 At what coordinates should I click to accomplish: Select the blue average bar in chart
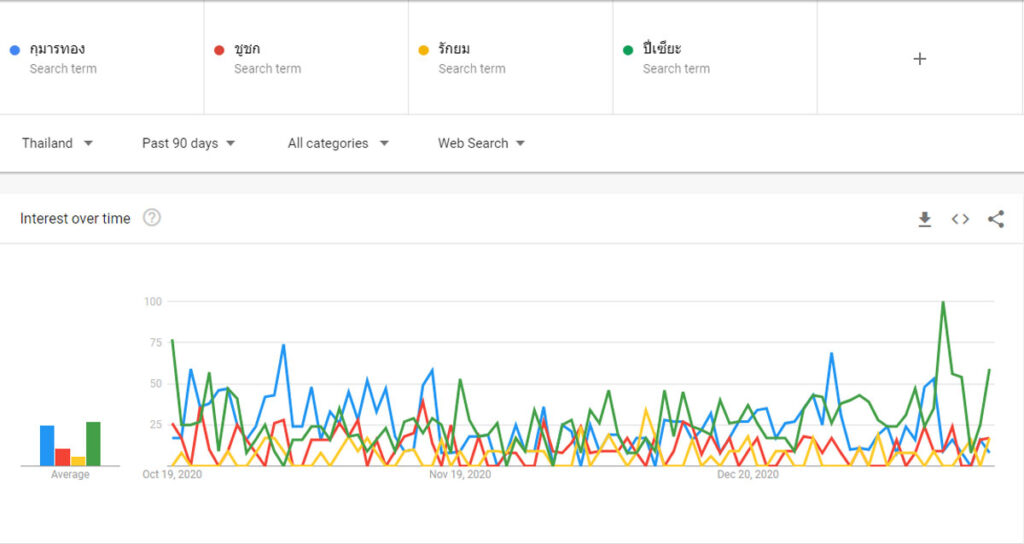click(47, 445)
